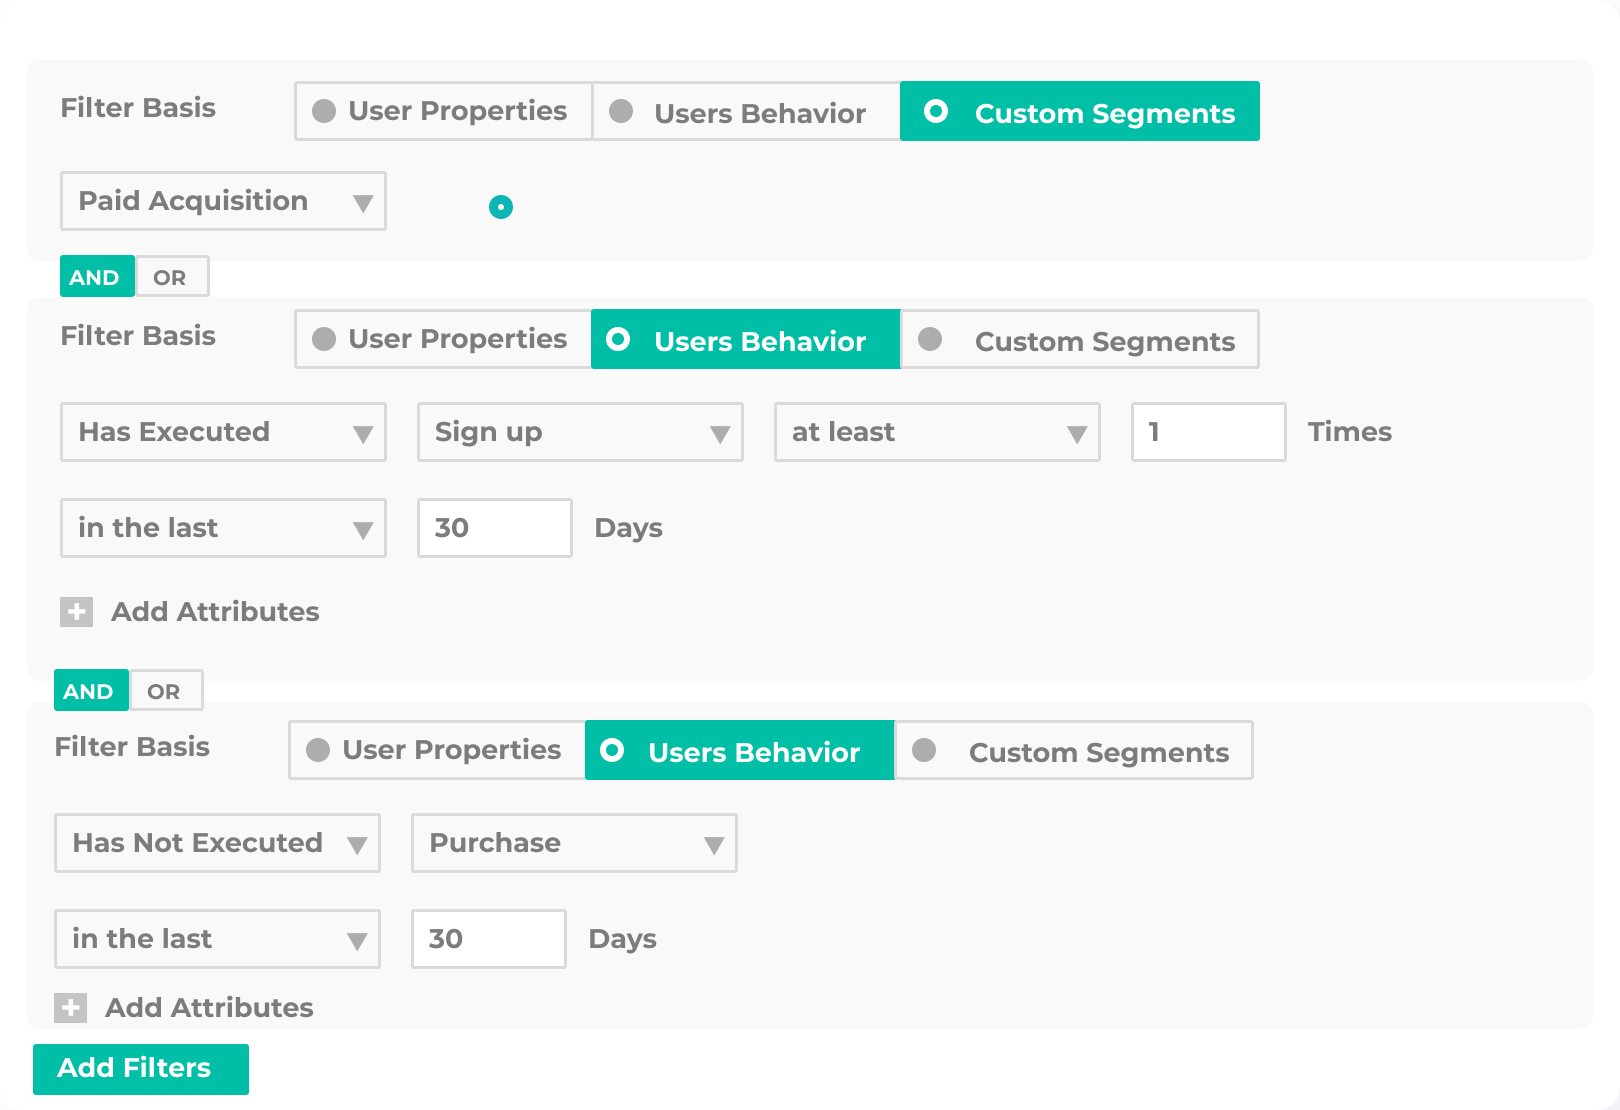Click the Add Filters button
1620x1110 pixels.
(x=141, y=1069)
